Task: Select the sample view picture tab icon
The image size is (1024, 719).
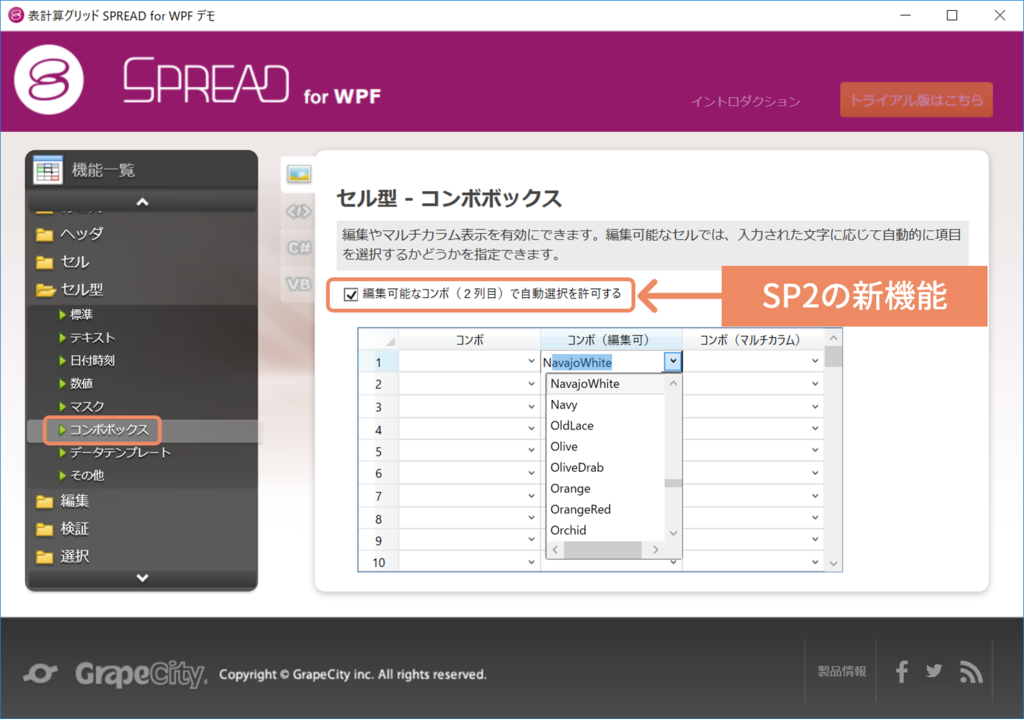Action: 299,174
